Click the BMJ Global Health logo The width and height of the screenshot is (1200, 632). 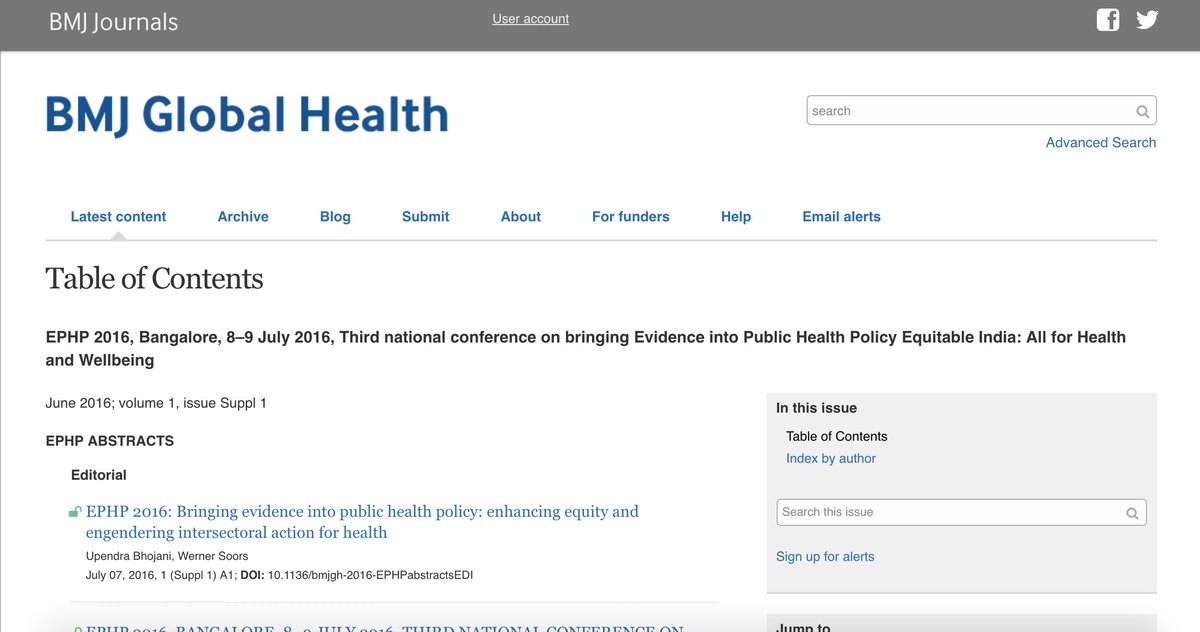coord(247,115)
